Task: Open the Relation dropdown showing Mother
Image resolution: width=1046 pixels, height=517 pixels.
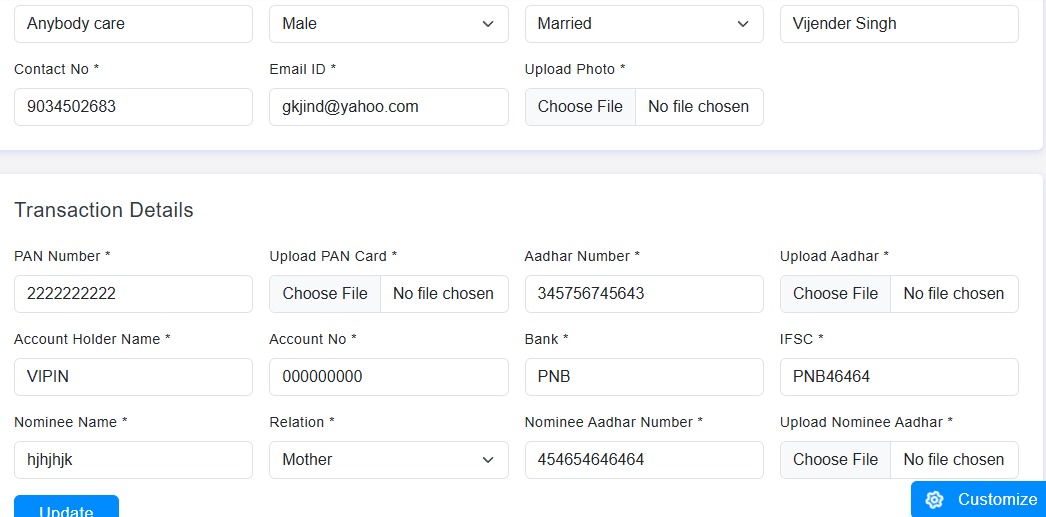Action: 388,460
